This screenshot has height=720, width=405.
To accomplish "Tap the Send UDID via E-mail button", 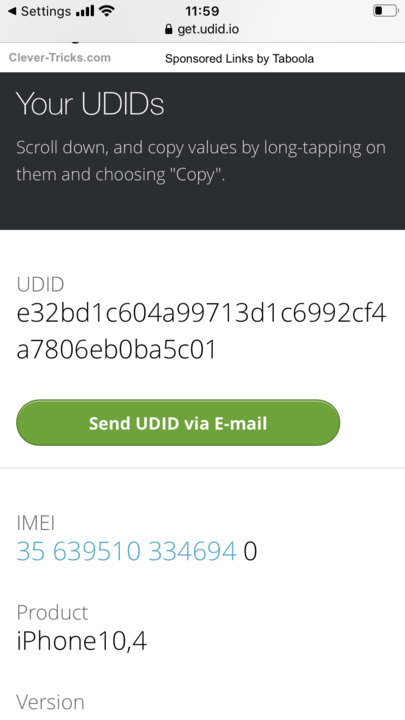I will [x=178, y=423].
